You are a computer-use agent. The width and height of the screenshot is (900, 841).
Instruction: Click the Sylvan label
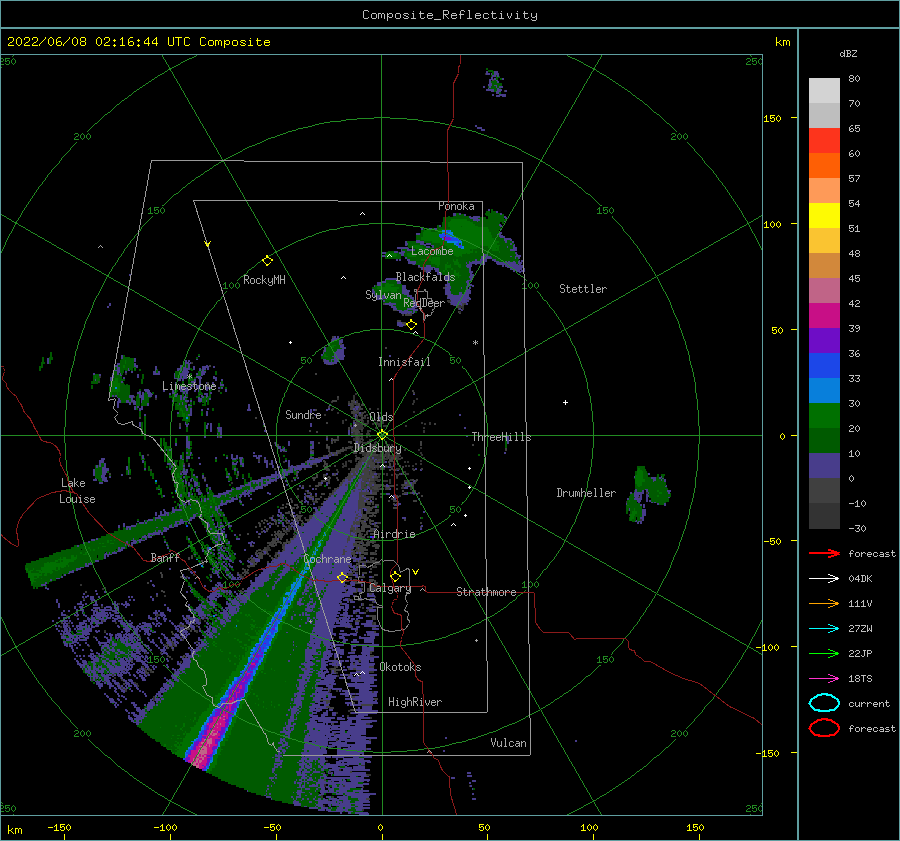(x=383, y=295)
